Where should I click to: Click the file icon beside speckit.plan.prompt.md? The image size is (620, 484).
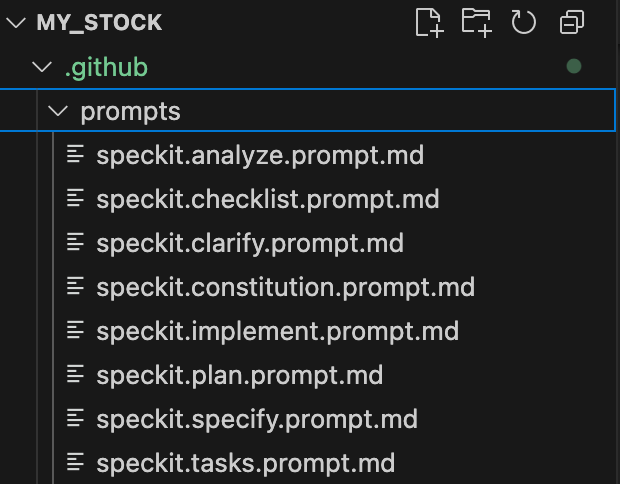75,375
